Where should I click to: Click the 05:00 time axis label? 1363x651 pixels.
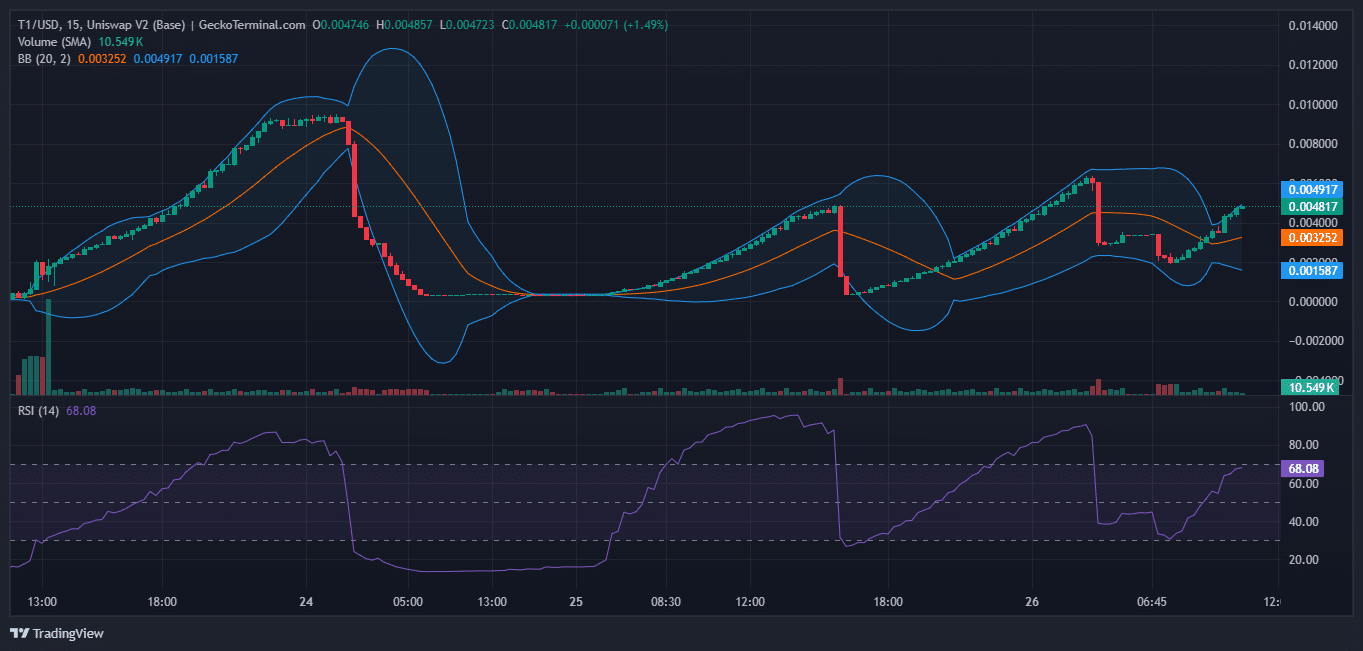pos(408,602)
